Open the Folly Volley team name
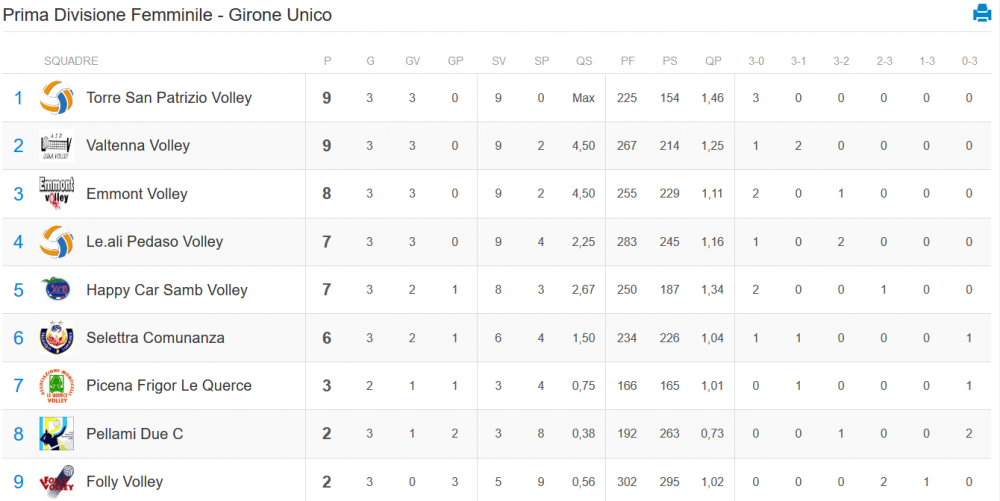Image resolution: width=1000 pixels, height=501 pixels. tap(124, 482)
